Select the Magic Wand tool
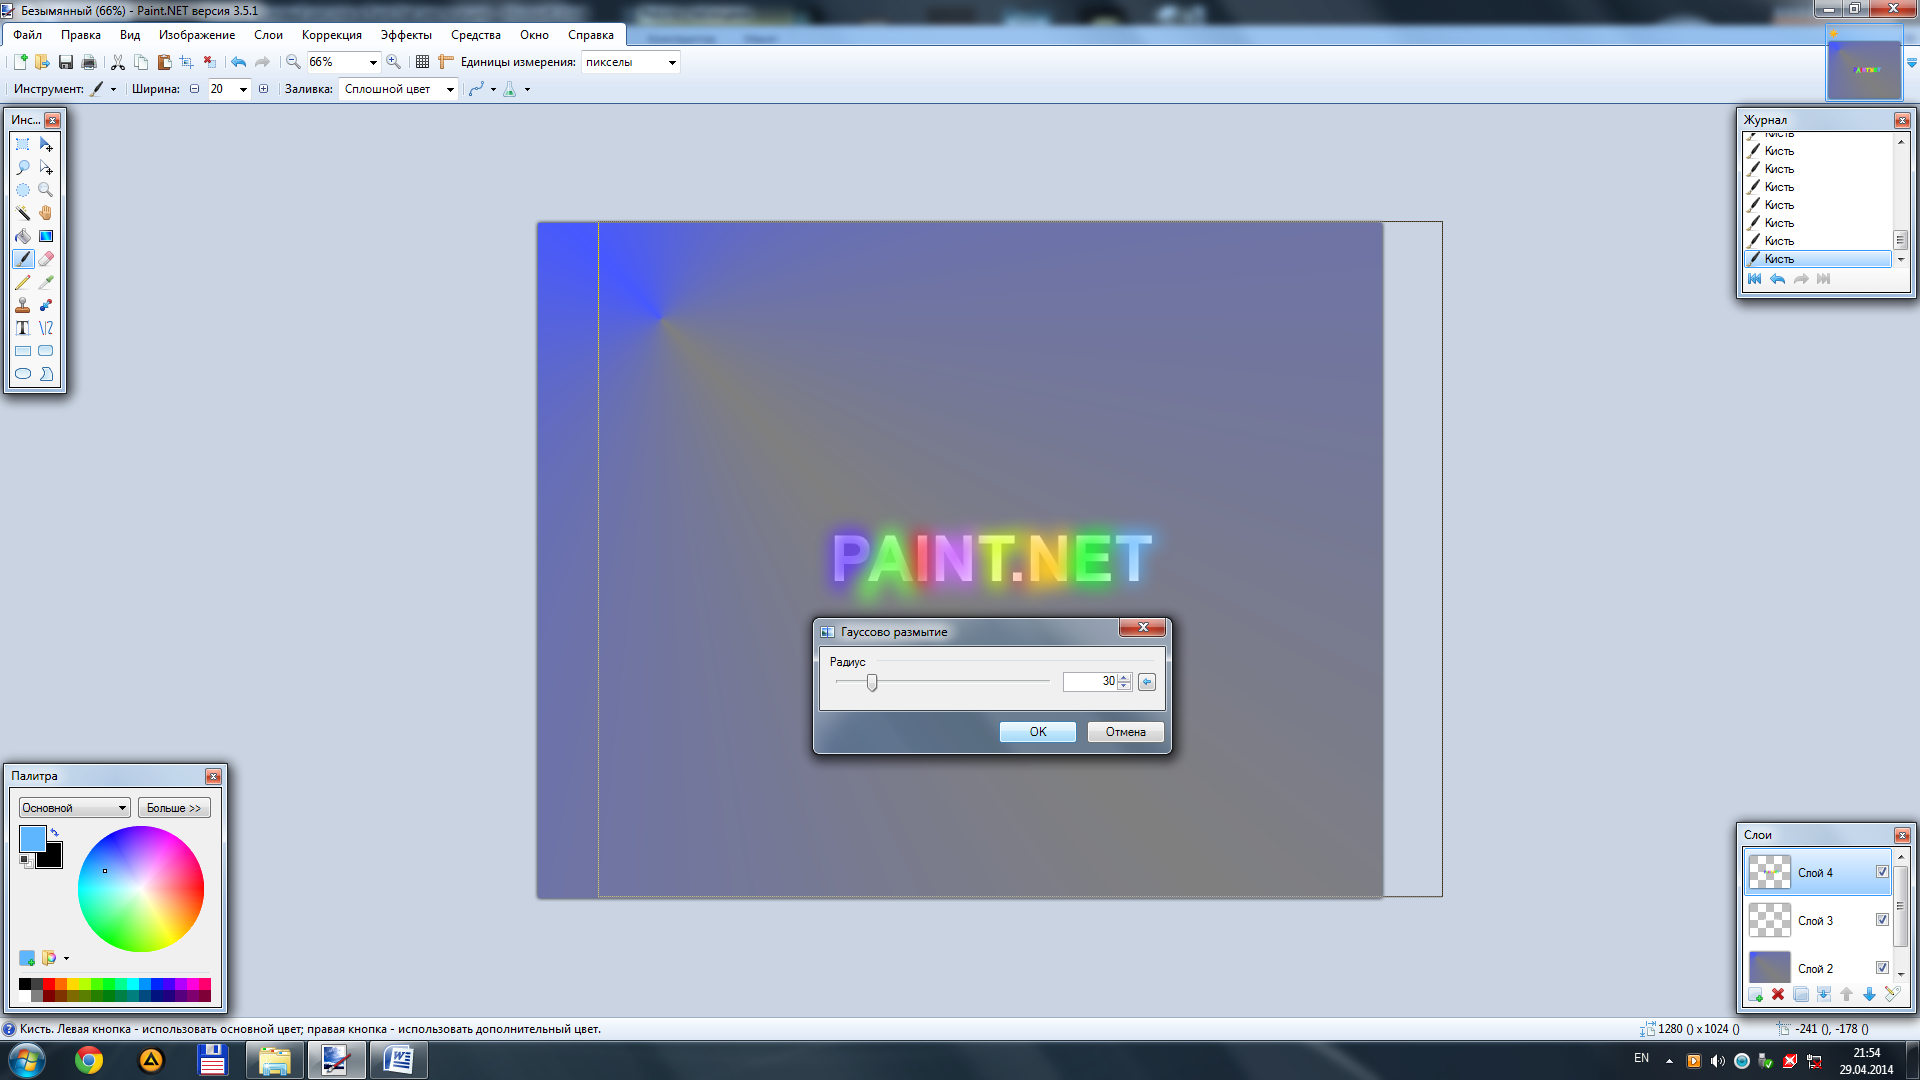 pos(23,213)
